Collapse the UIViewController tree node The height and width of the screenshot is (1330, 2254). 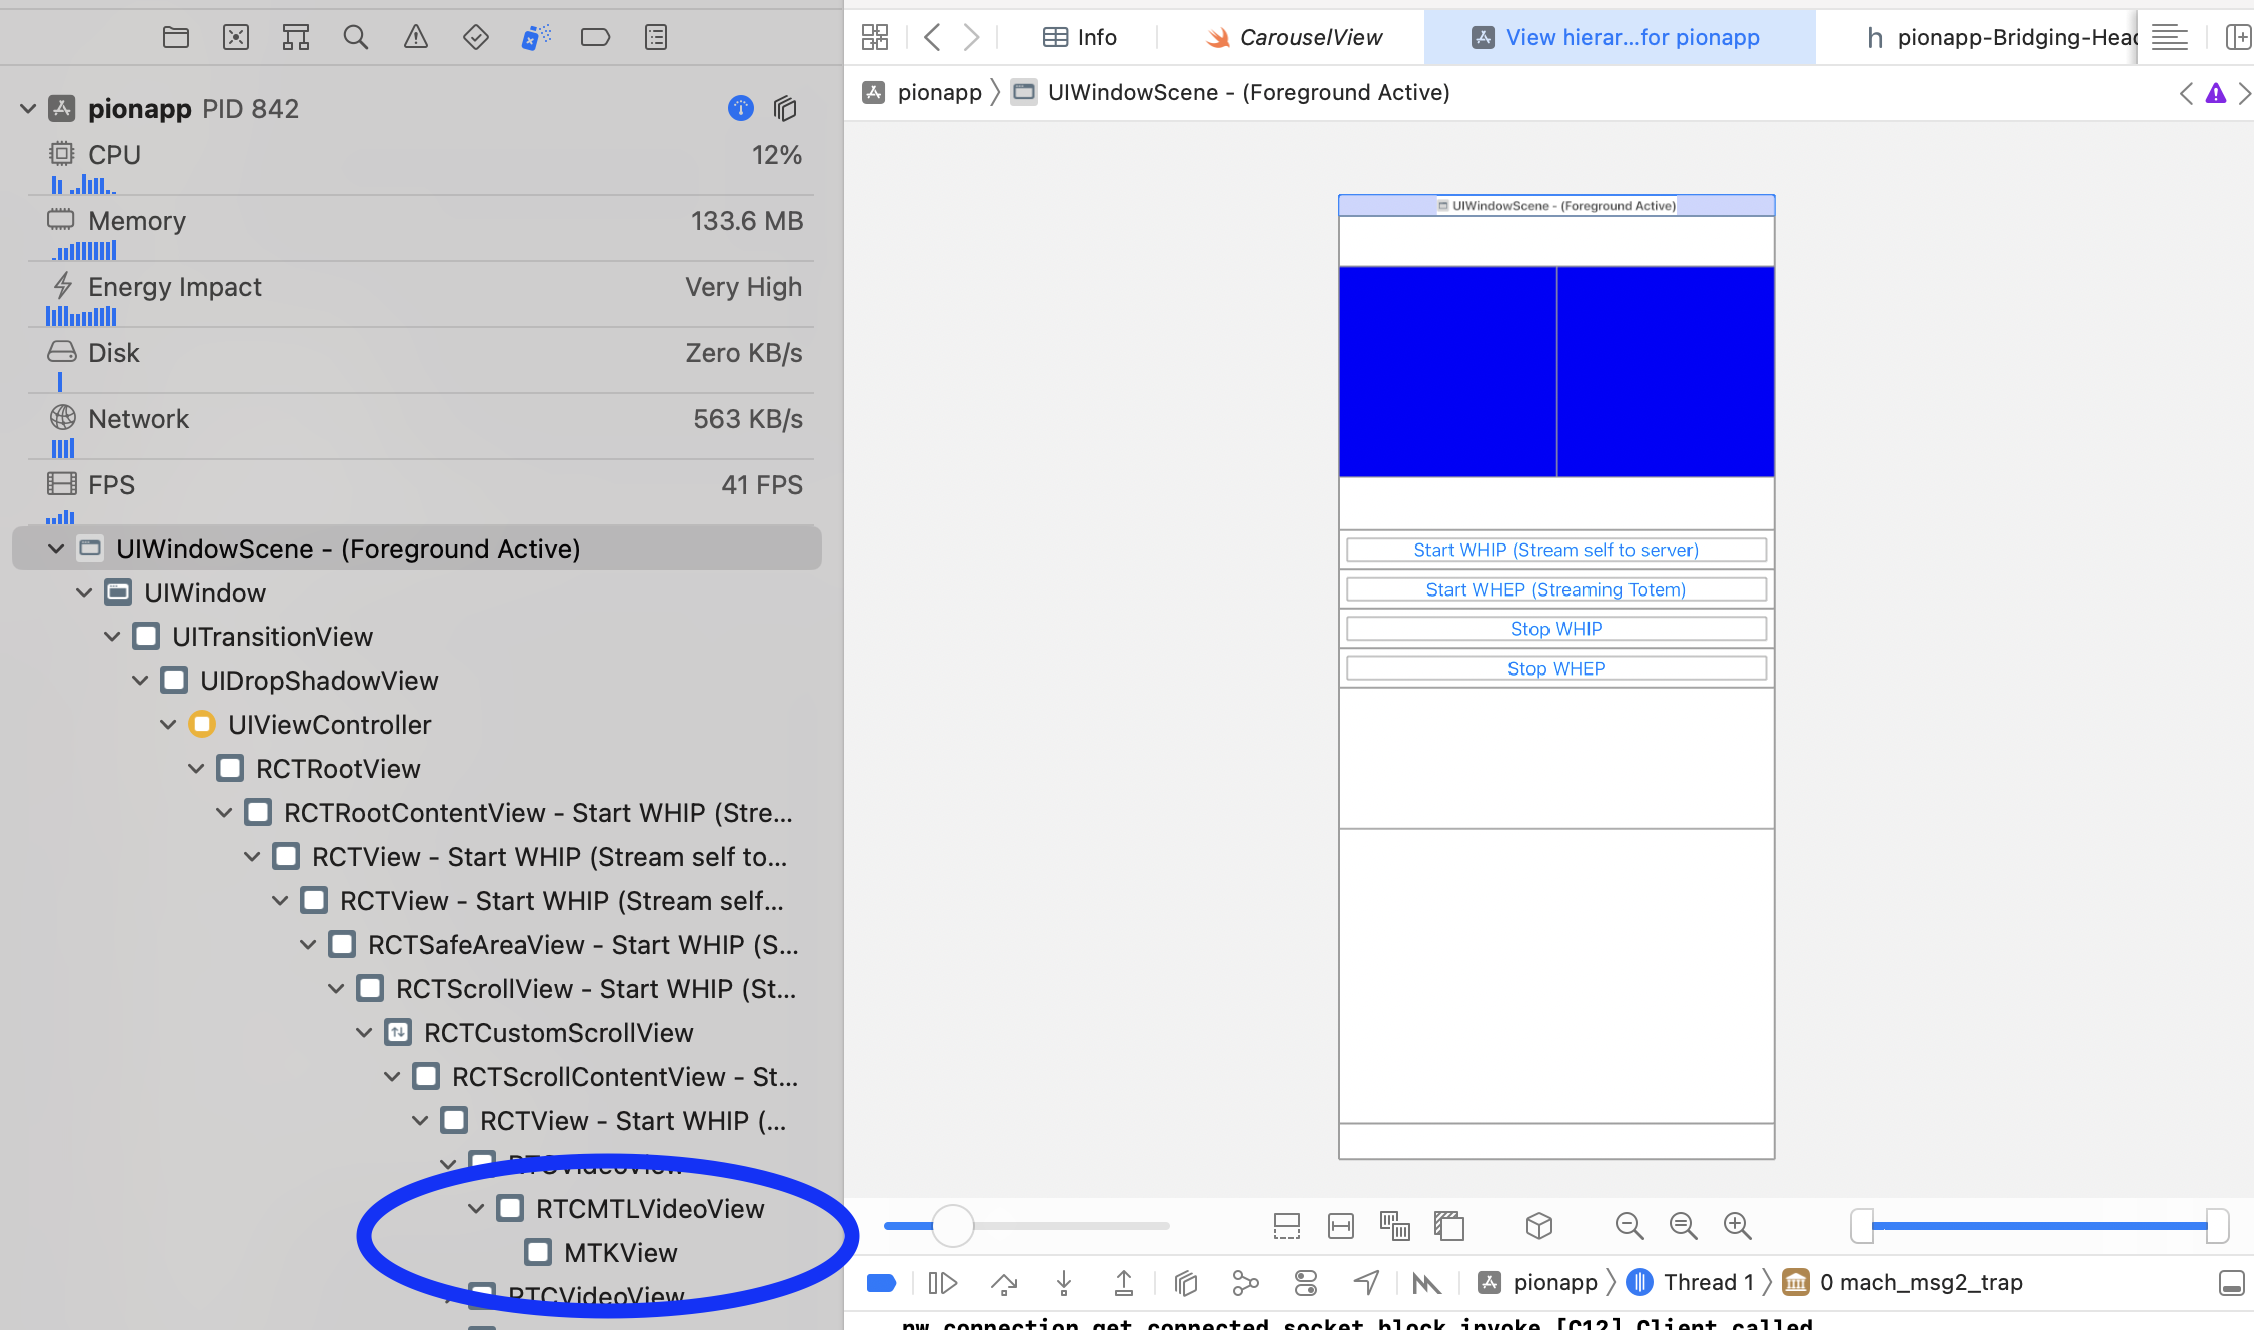pos(168,724)
